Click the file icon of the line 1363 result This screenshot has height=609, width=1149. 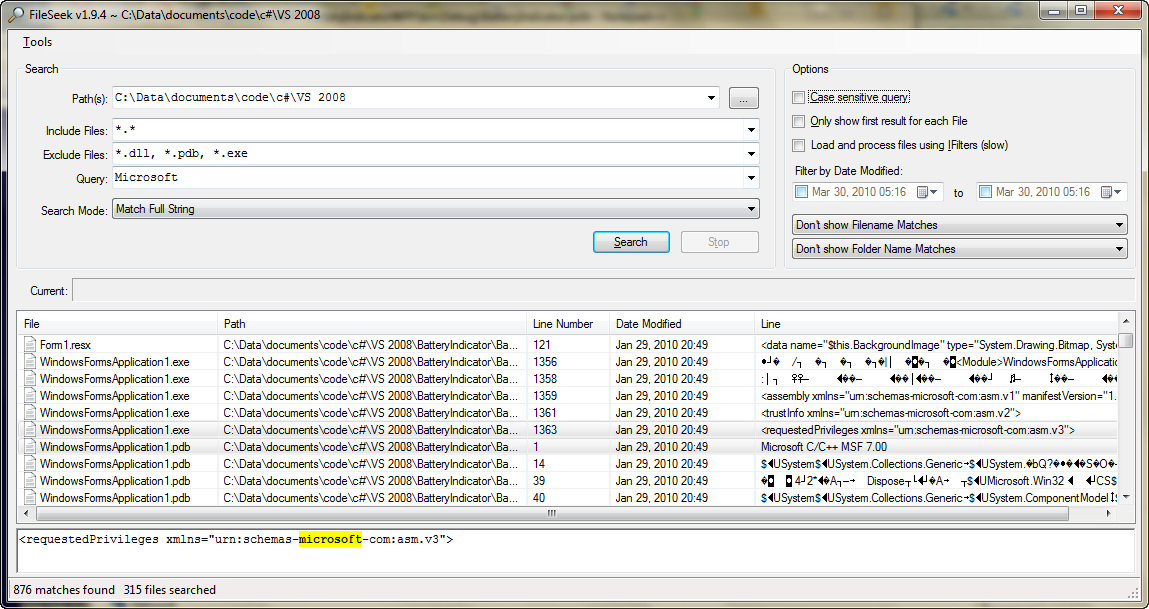(31, 429)
